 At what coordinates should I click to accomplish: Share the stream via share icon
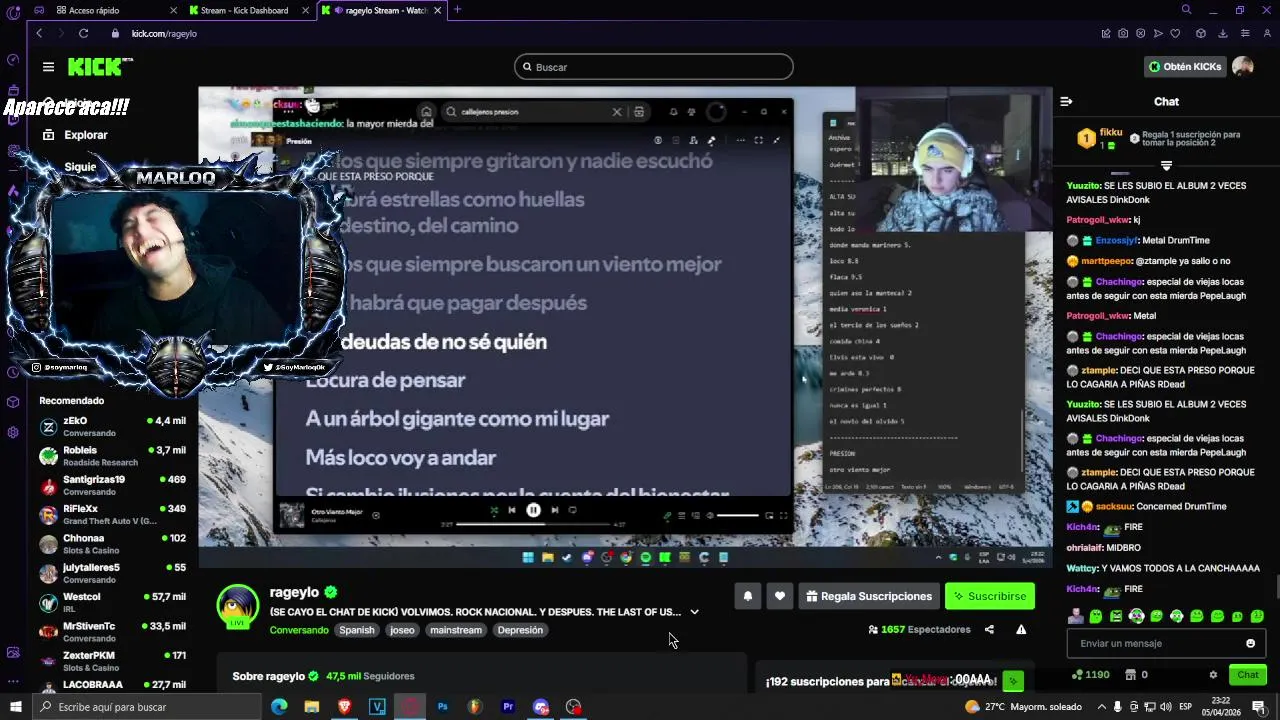coord(989,630)
